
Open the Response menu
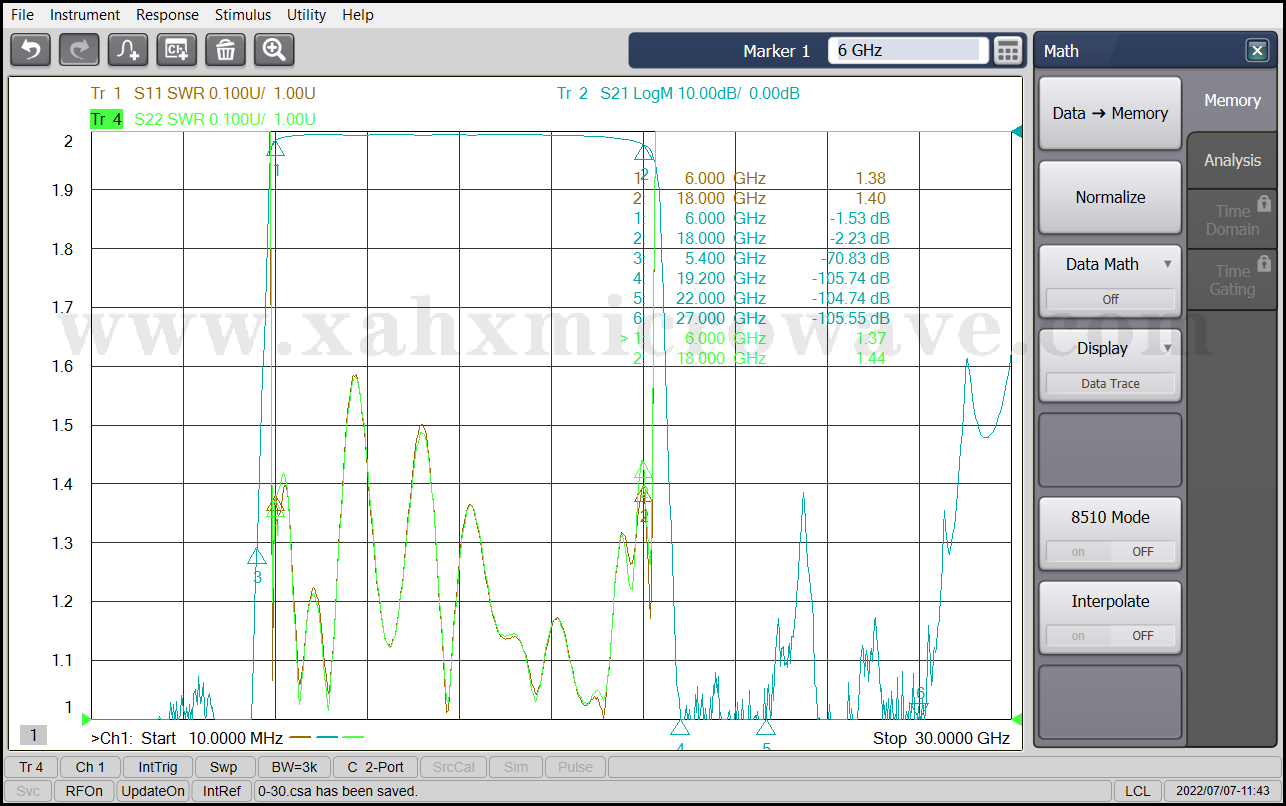tap(167, 15)
